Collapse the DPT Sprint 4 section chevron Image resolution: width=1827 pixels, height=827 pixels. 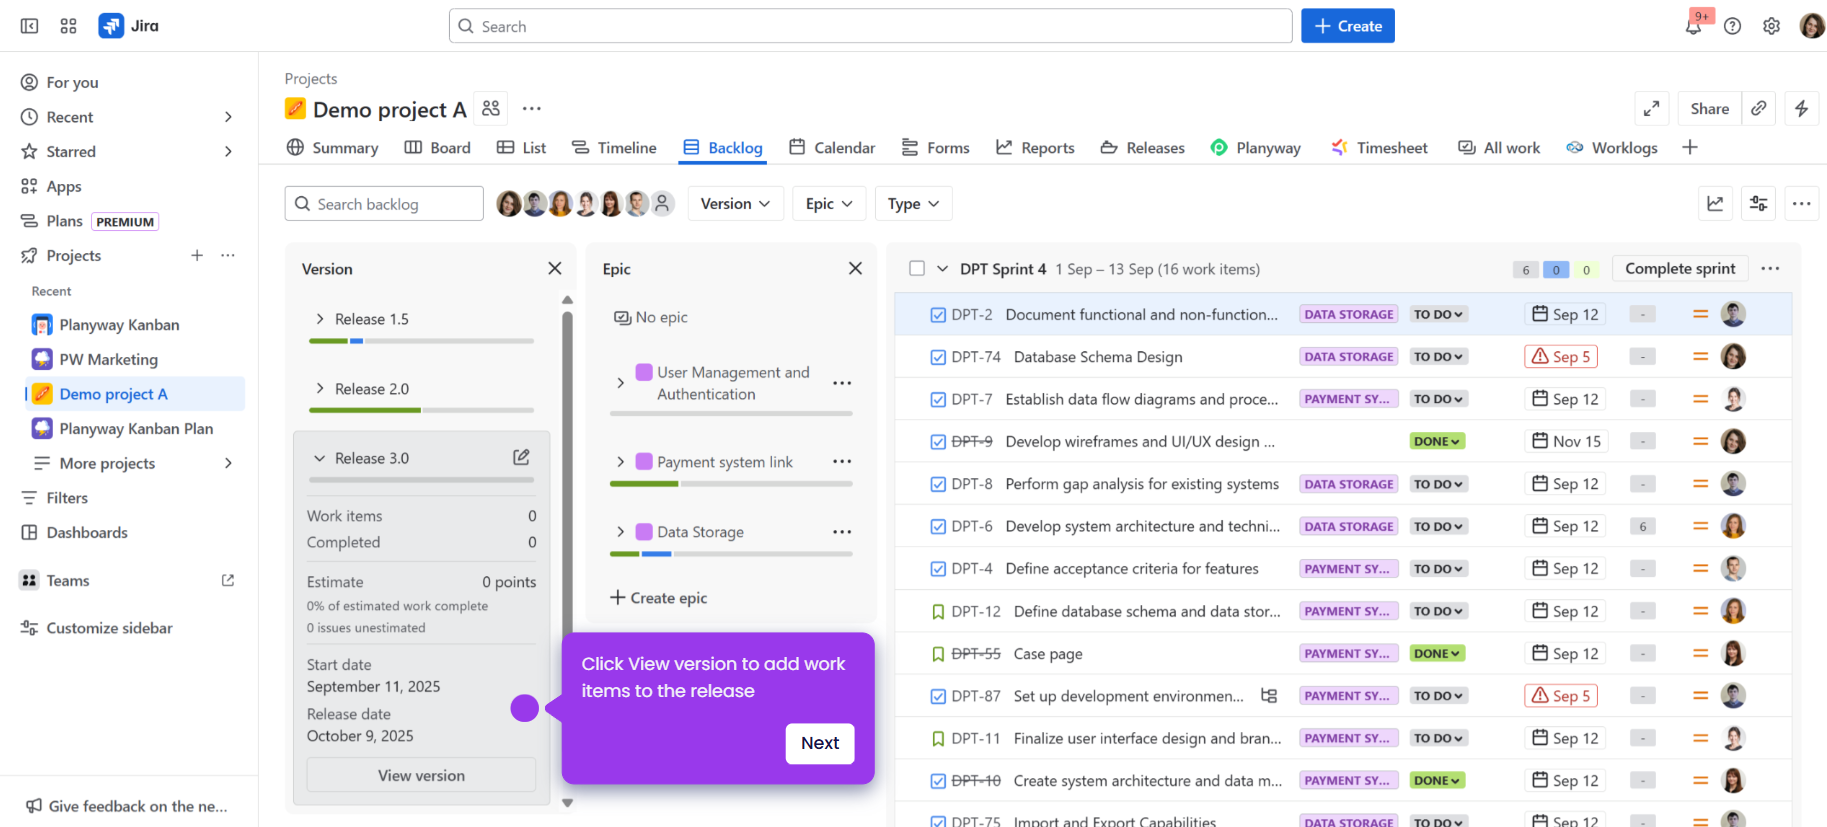[942, 269]
